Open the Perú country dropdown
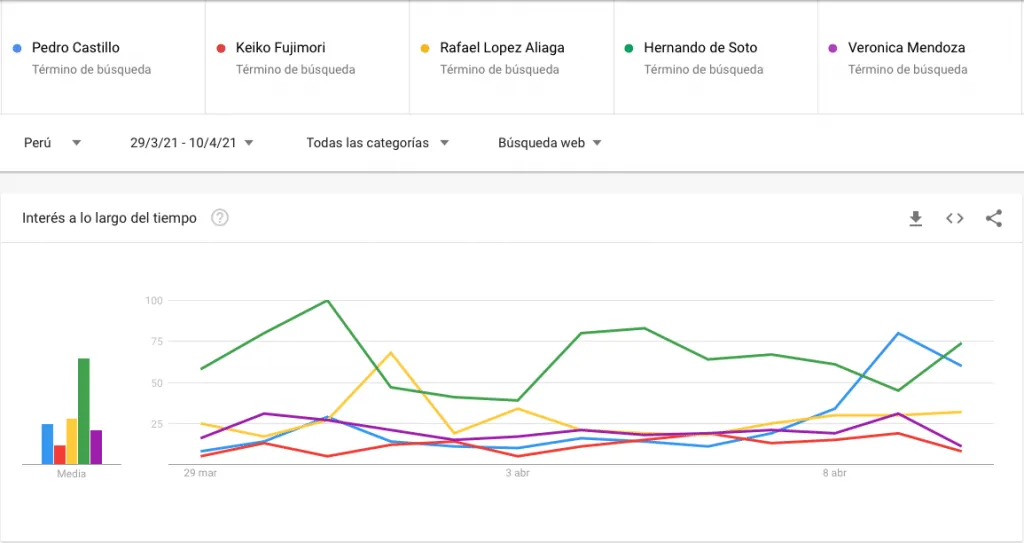Image resolution: width=1024 pixels, height=543 pixels. (52, 142)
